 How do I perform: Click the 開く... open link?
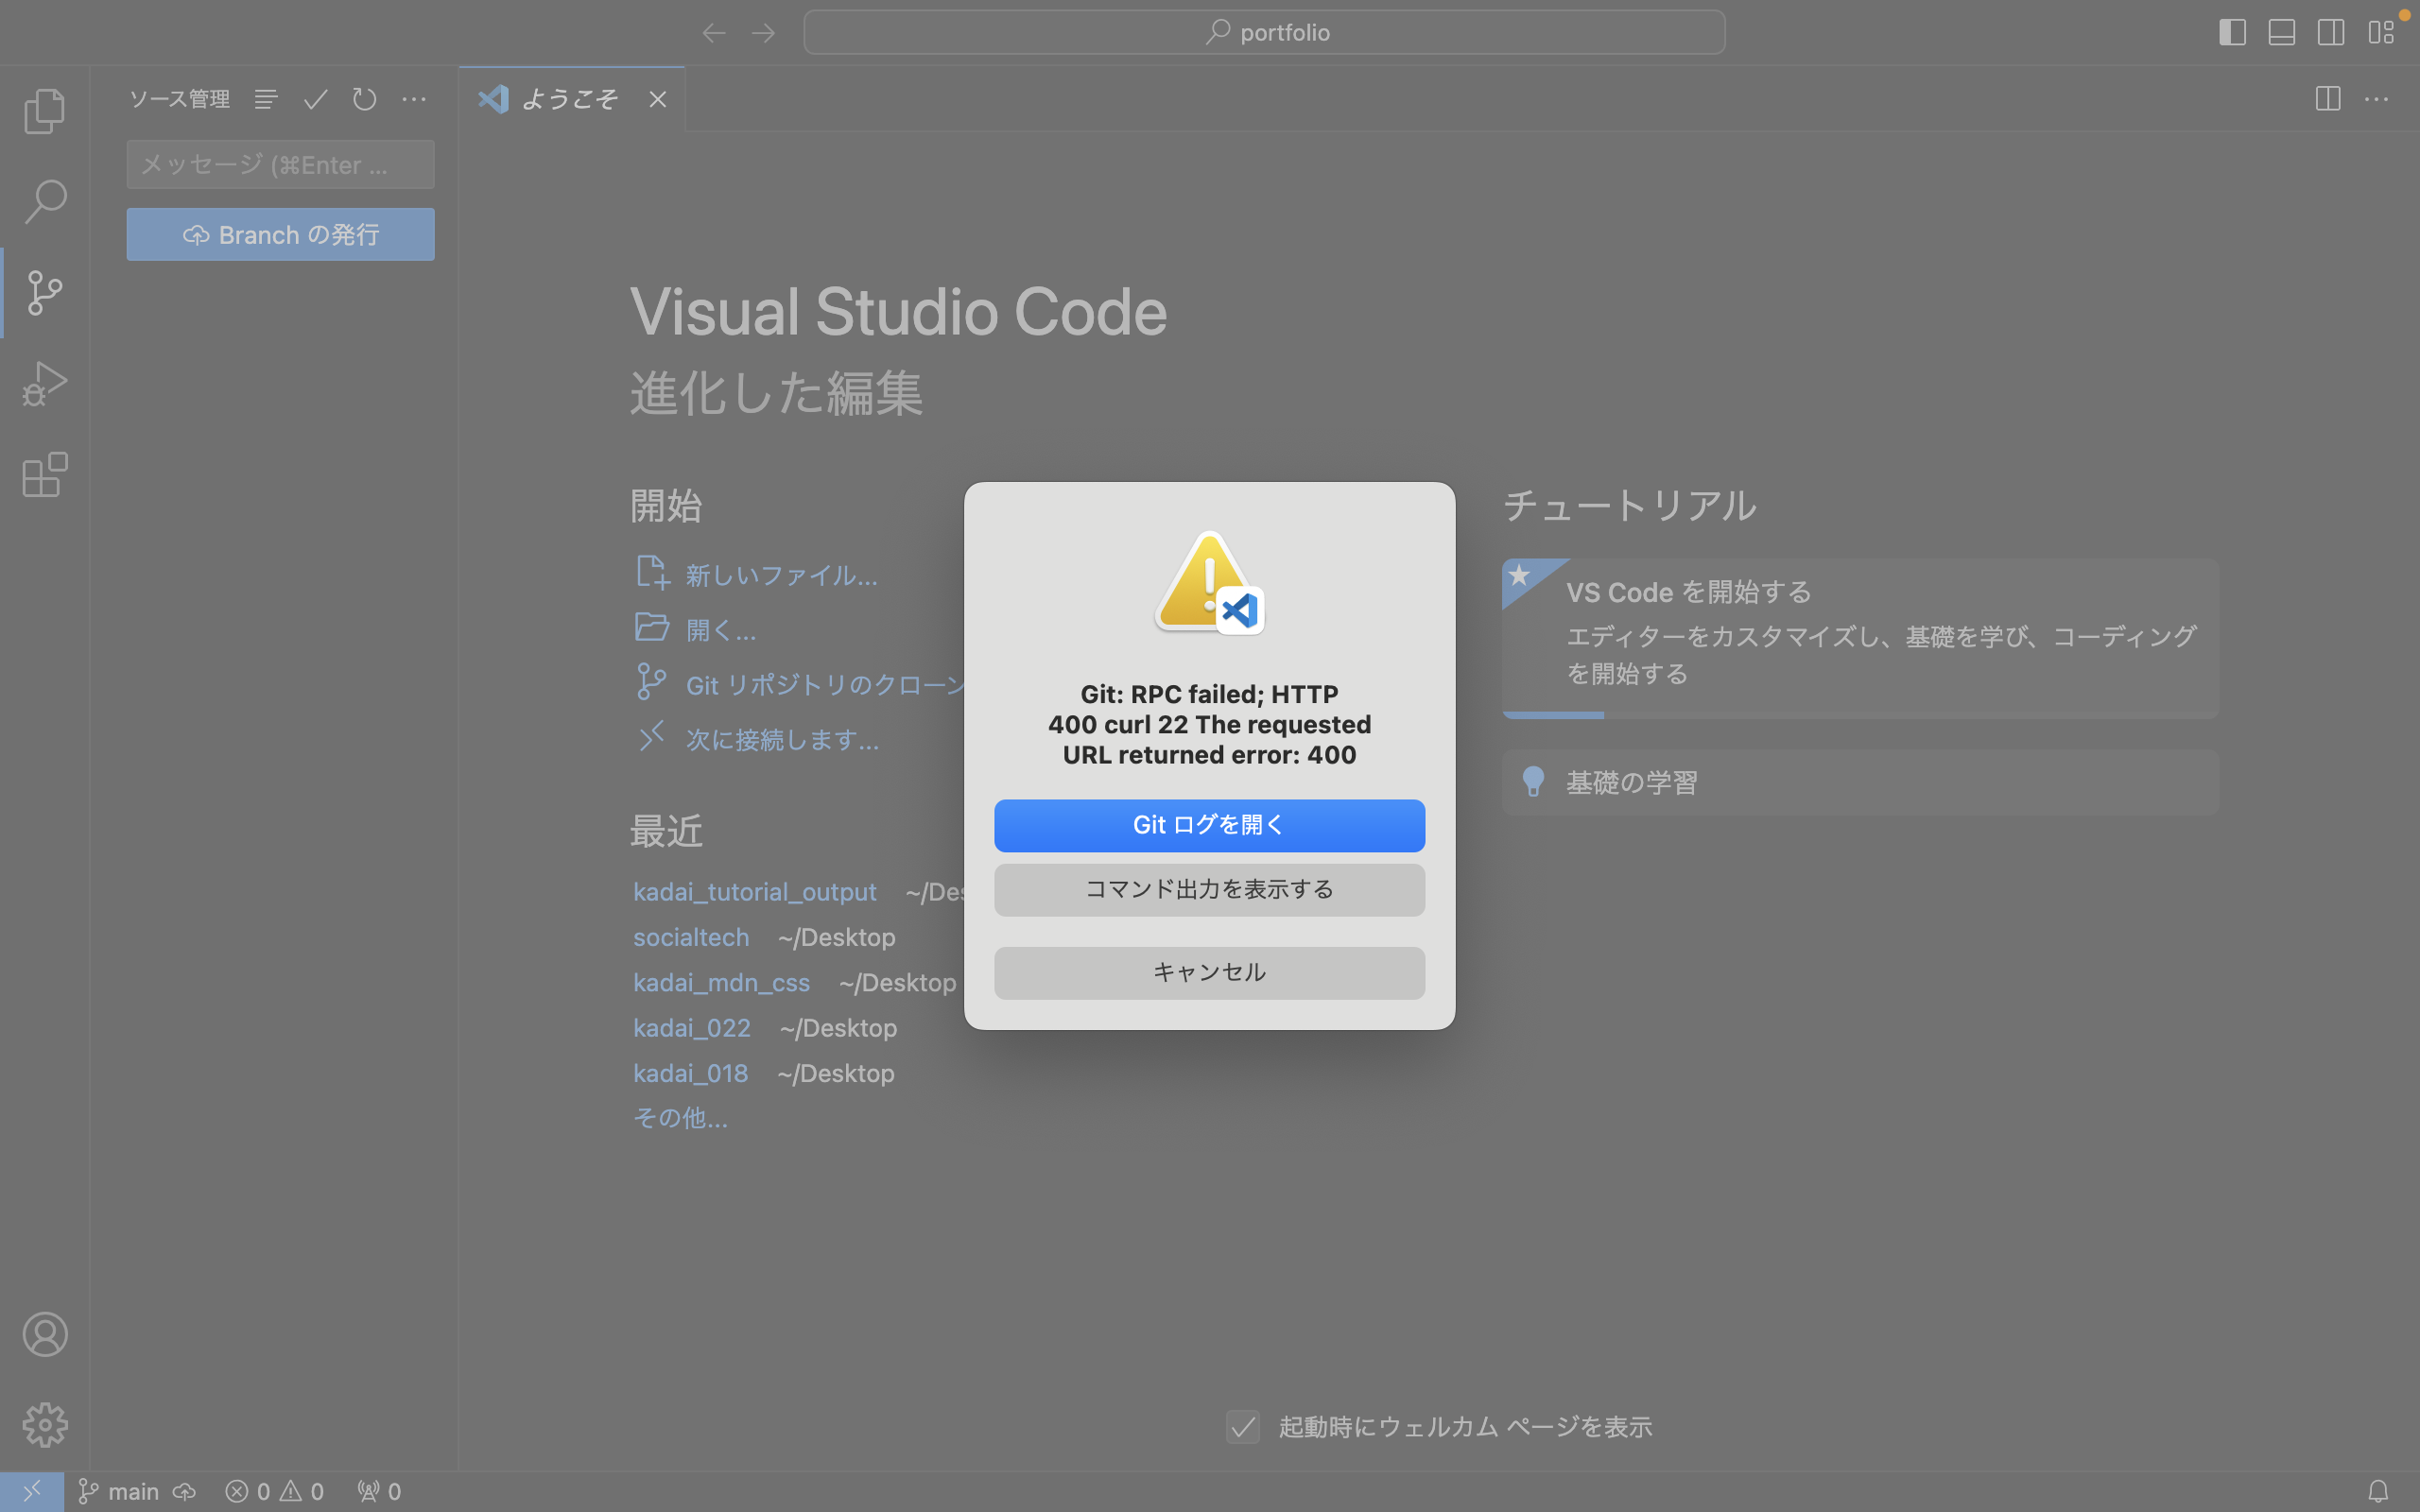(x=696, y=629)
